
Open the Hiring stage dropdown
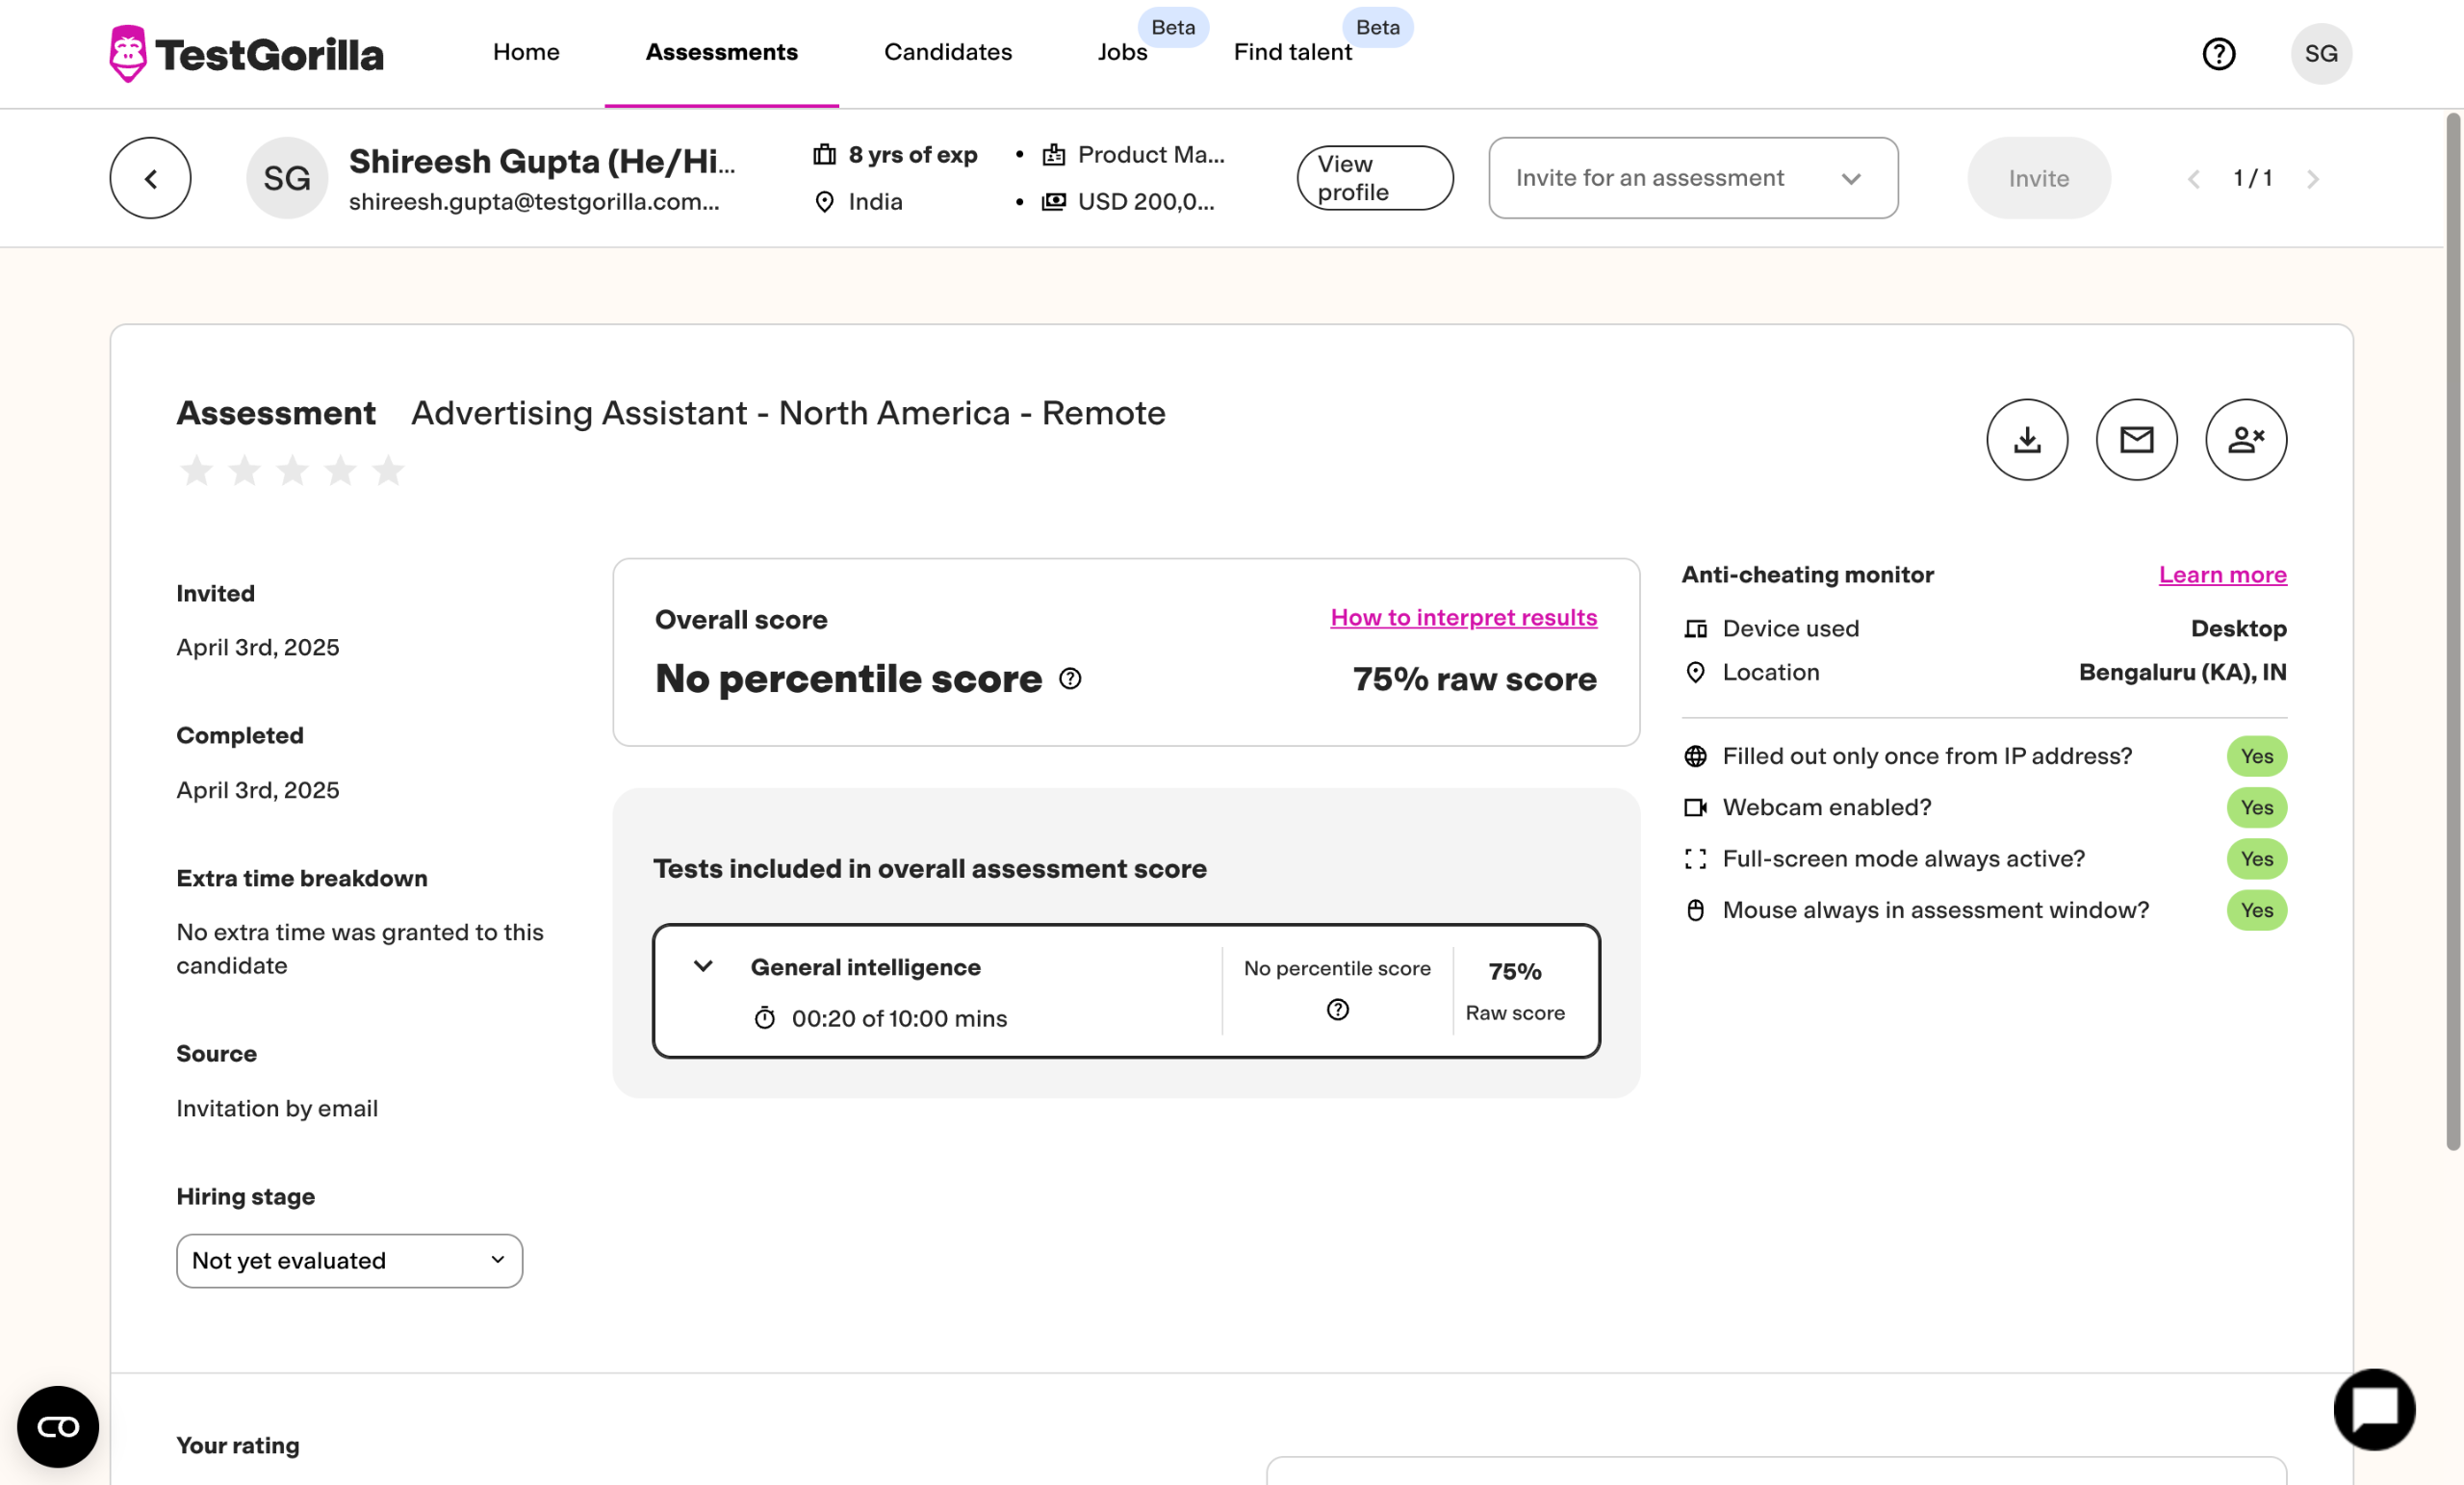(349, 1260)
